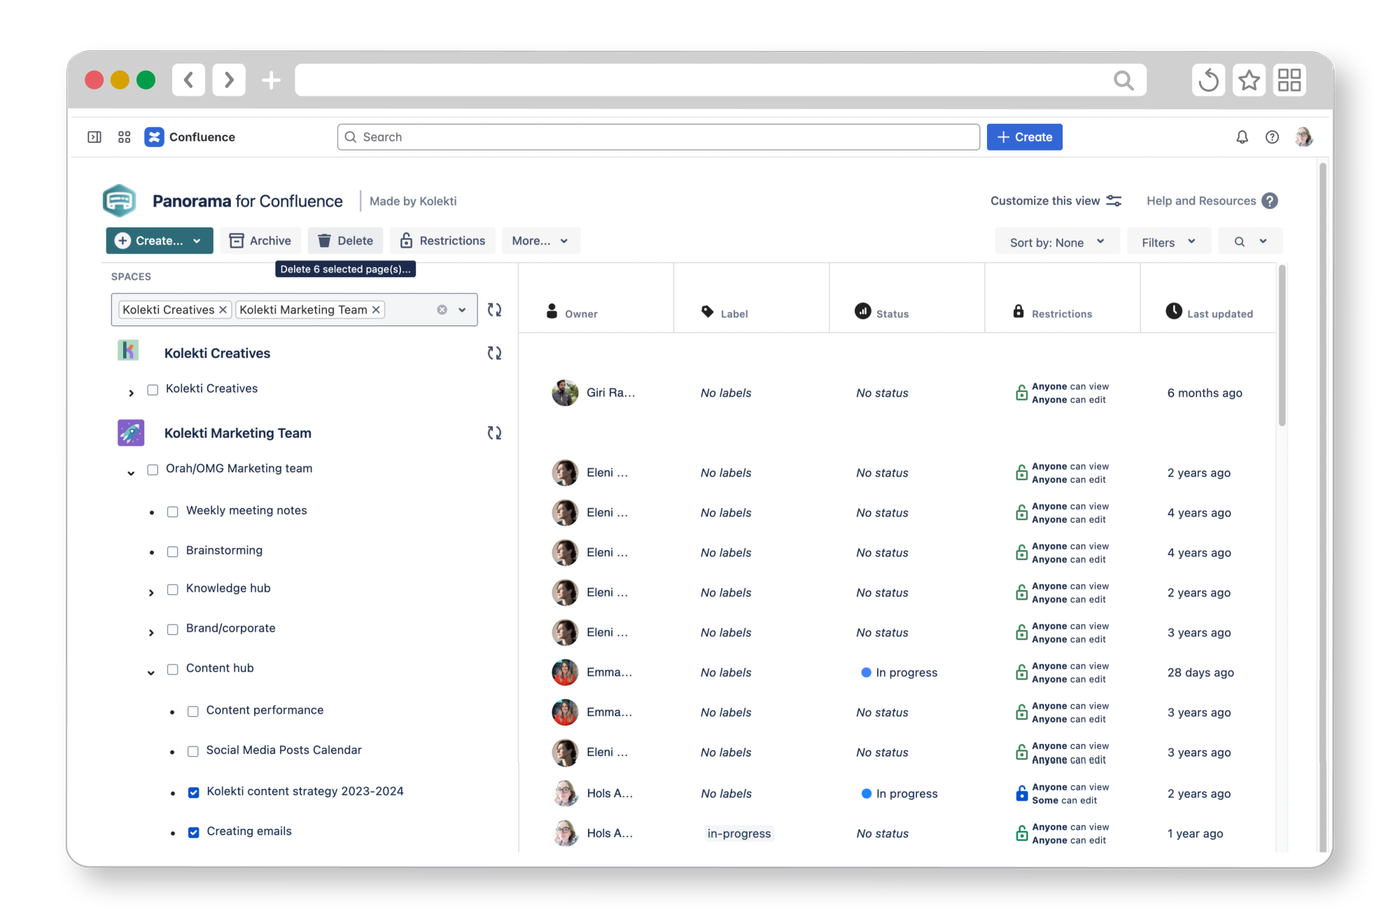Screen dimensions: 1400x919
Task: Click the Customize this view sliders icon
Action: [1114, 201]
